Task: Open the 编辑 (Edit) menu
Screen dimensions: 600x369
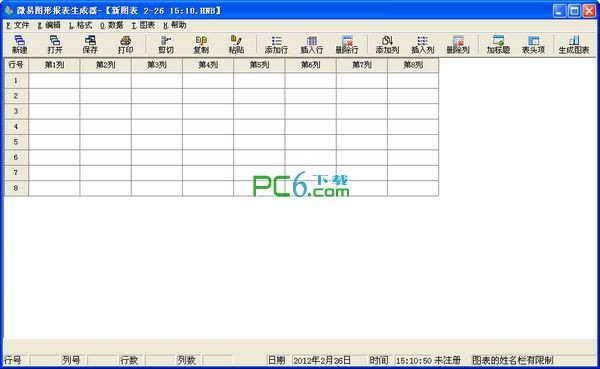Action: [x=49, y=25]
